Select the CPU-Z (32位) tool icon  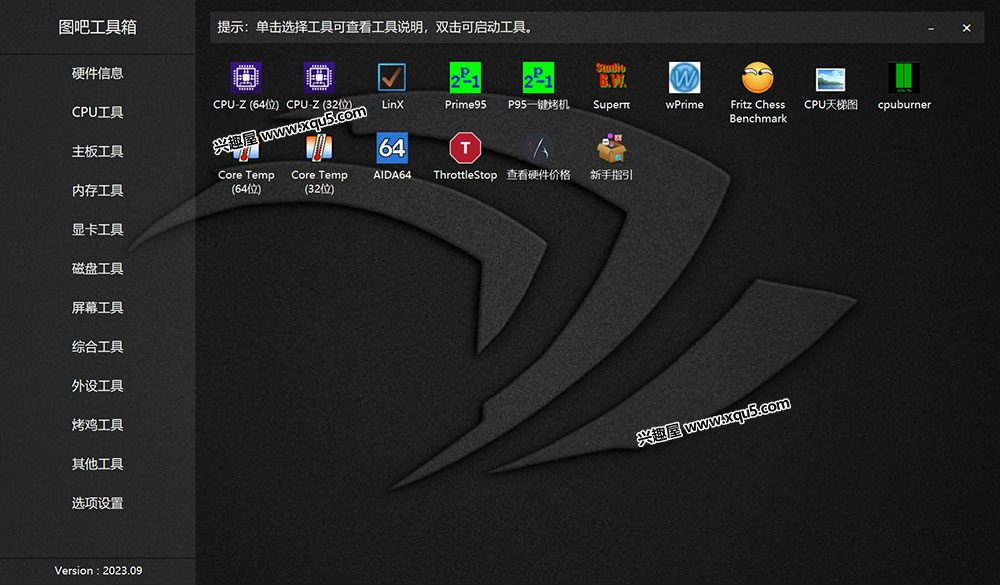click(319, 78)
